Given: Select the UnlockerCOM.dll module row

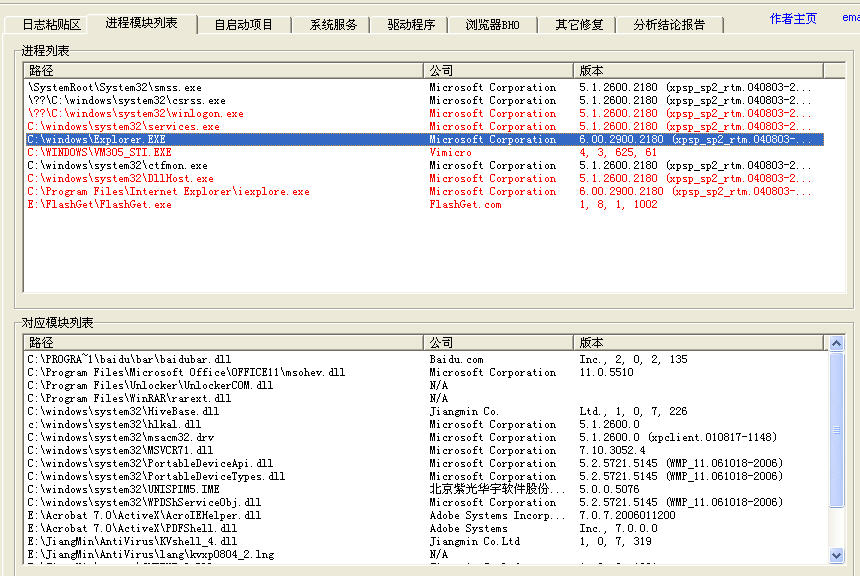Looking at the screenshot, I should (x=425, y=385).
